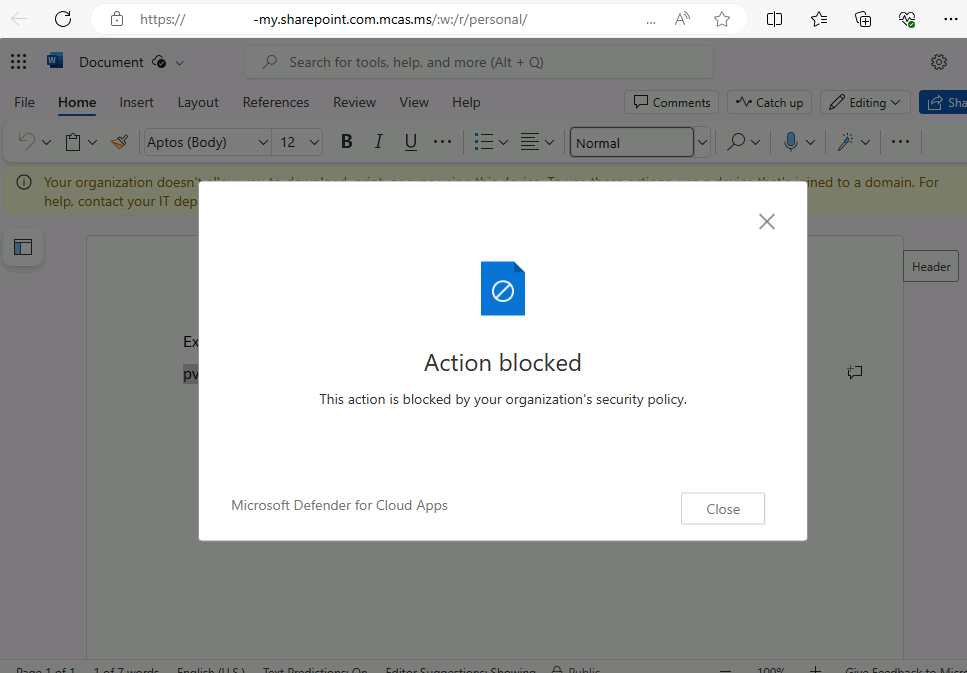967x673 pixels.
Task: Open the Editing mode dropdown
Action: pyautogui.click(x=865, y=102)
